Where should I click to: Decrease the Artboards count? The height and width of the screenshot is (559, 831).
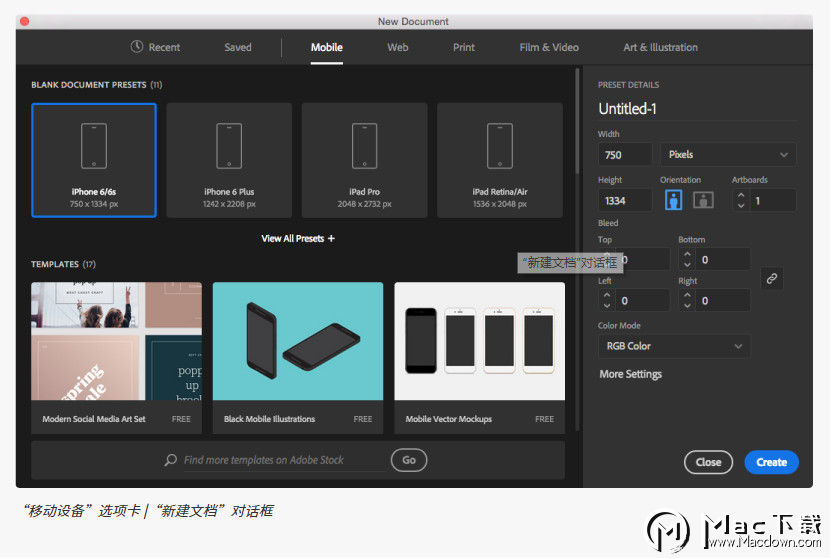[x=741, y=206]
